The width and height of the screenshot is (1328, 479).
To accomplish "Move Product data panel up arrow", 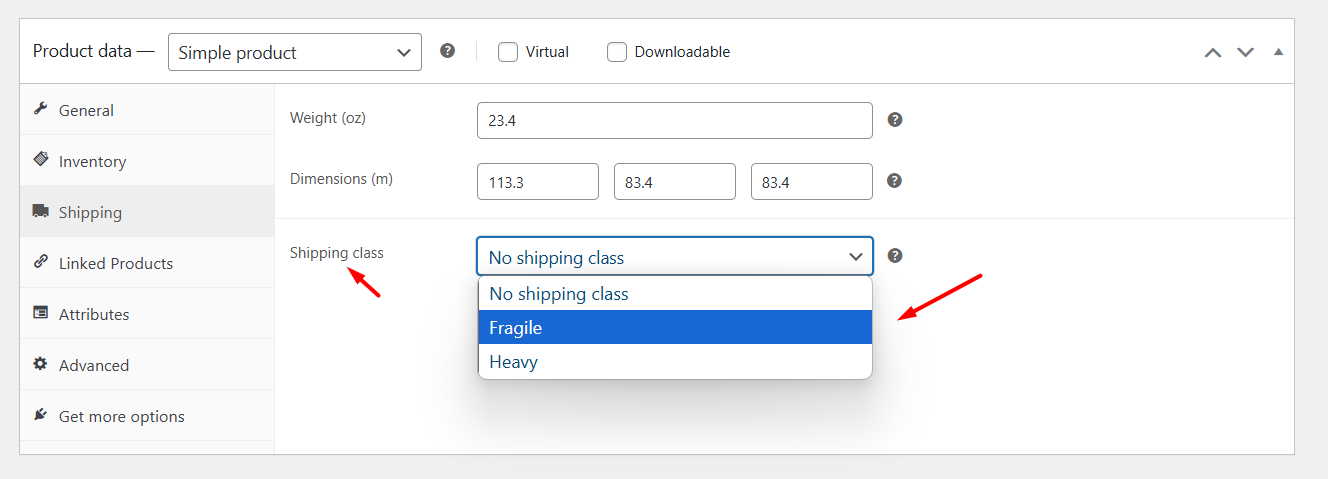I will point(1213,52).
